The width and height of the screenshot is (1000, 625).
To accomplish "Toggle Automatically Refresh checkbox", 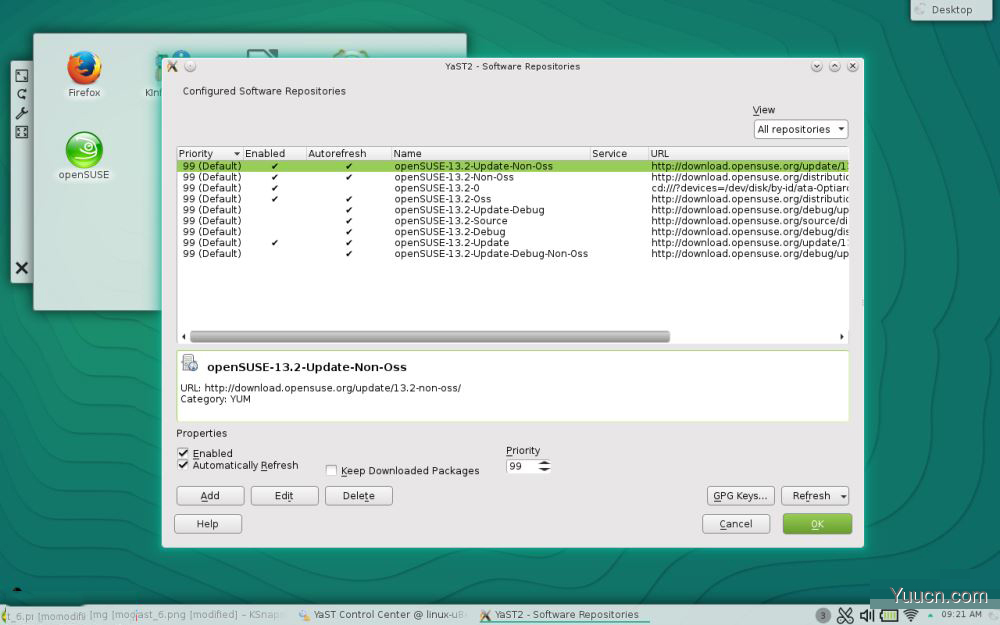I will (183, 465).
